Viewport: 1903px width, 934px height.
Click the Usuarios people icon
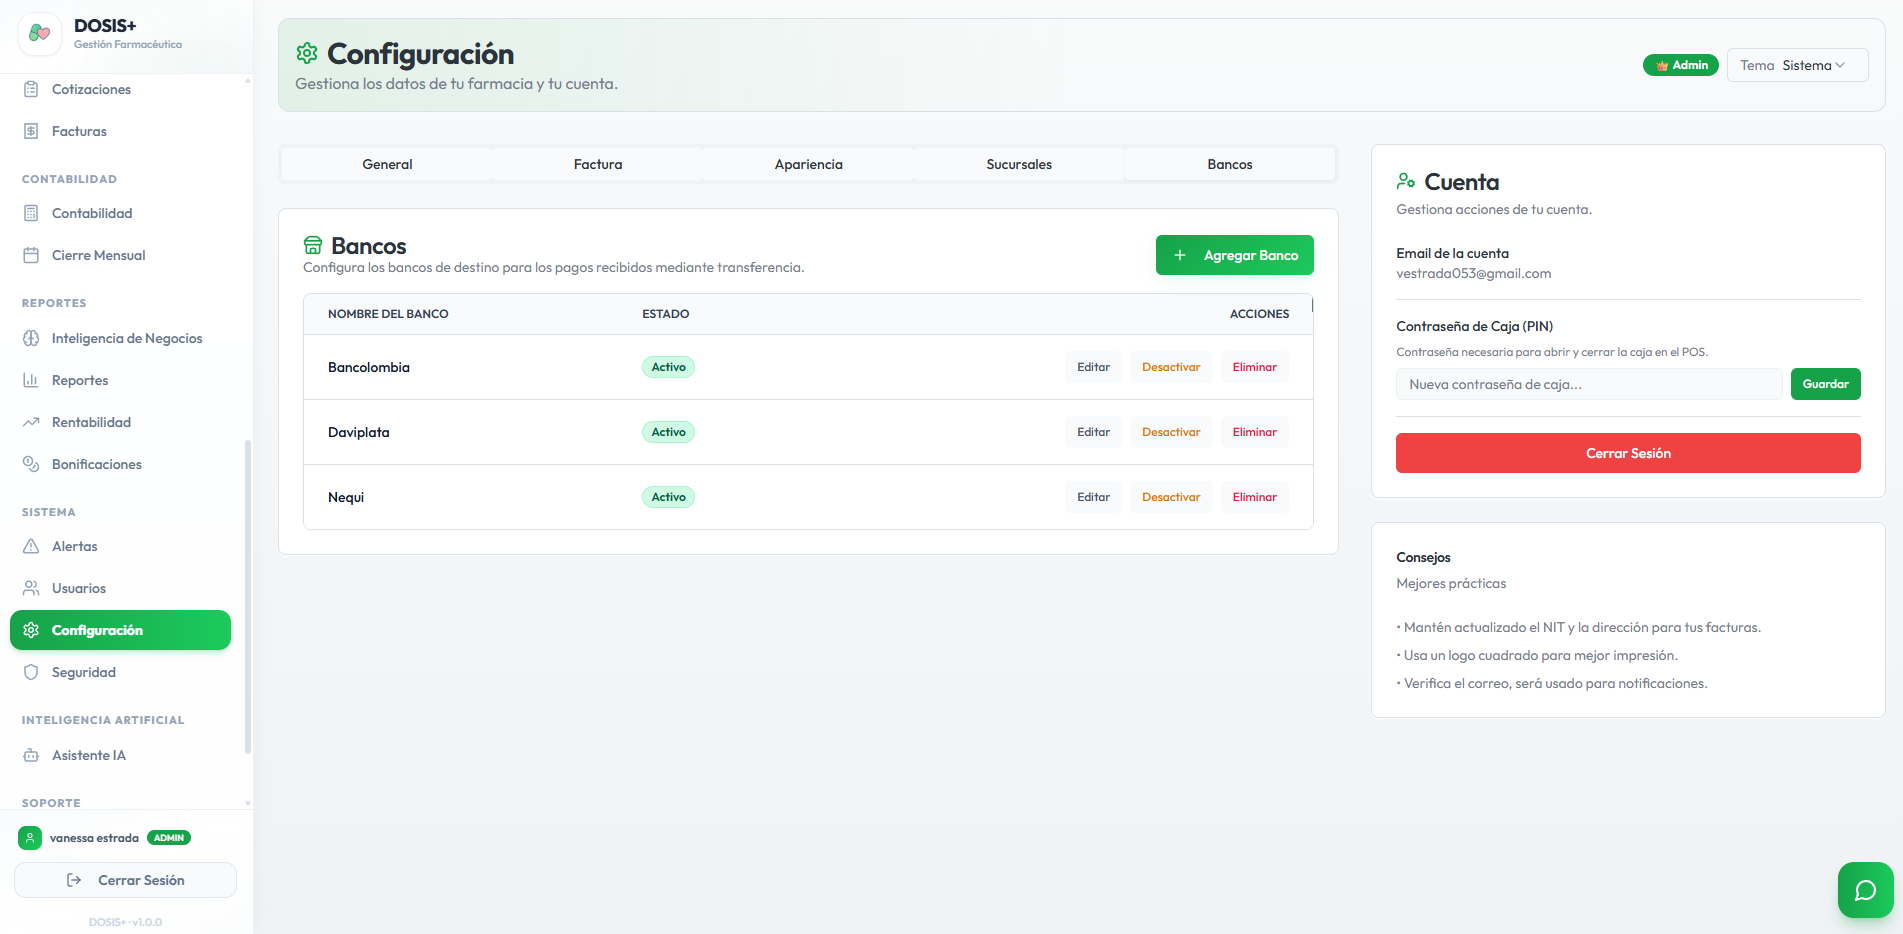click(x=31, y=588)
